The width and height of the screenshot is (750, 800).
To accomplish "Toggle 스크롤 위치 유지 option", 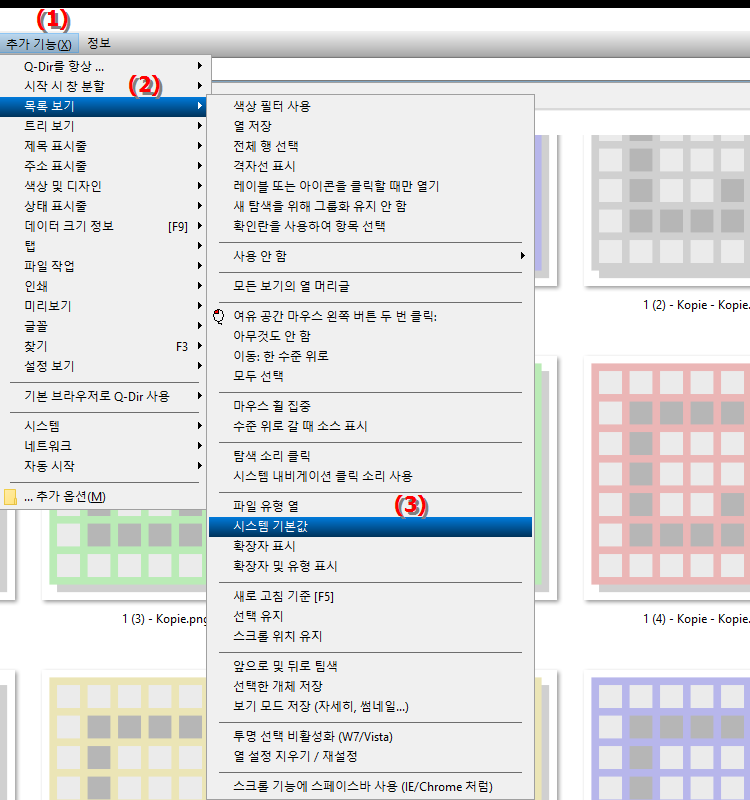I will 370,636.
